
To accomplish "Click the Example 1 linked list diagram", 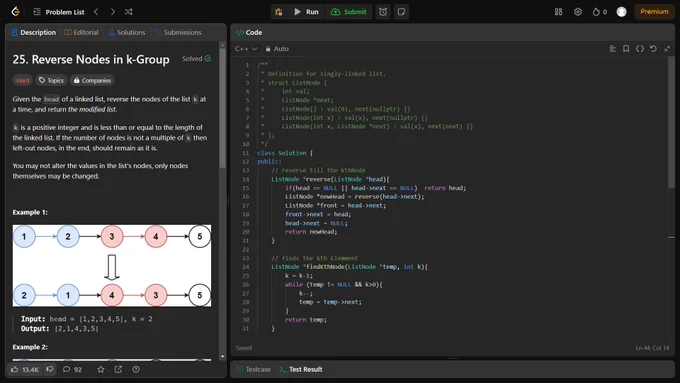I will point(112,265).
